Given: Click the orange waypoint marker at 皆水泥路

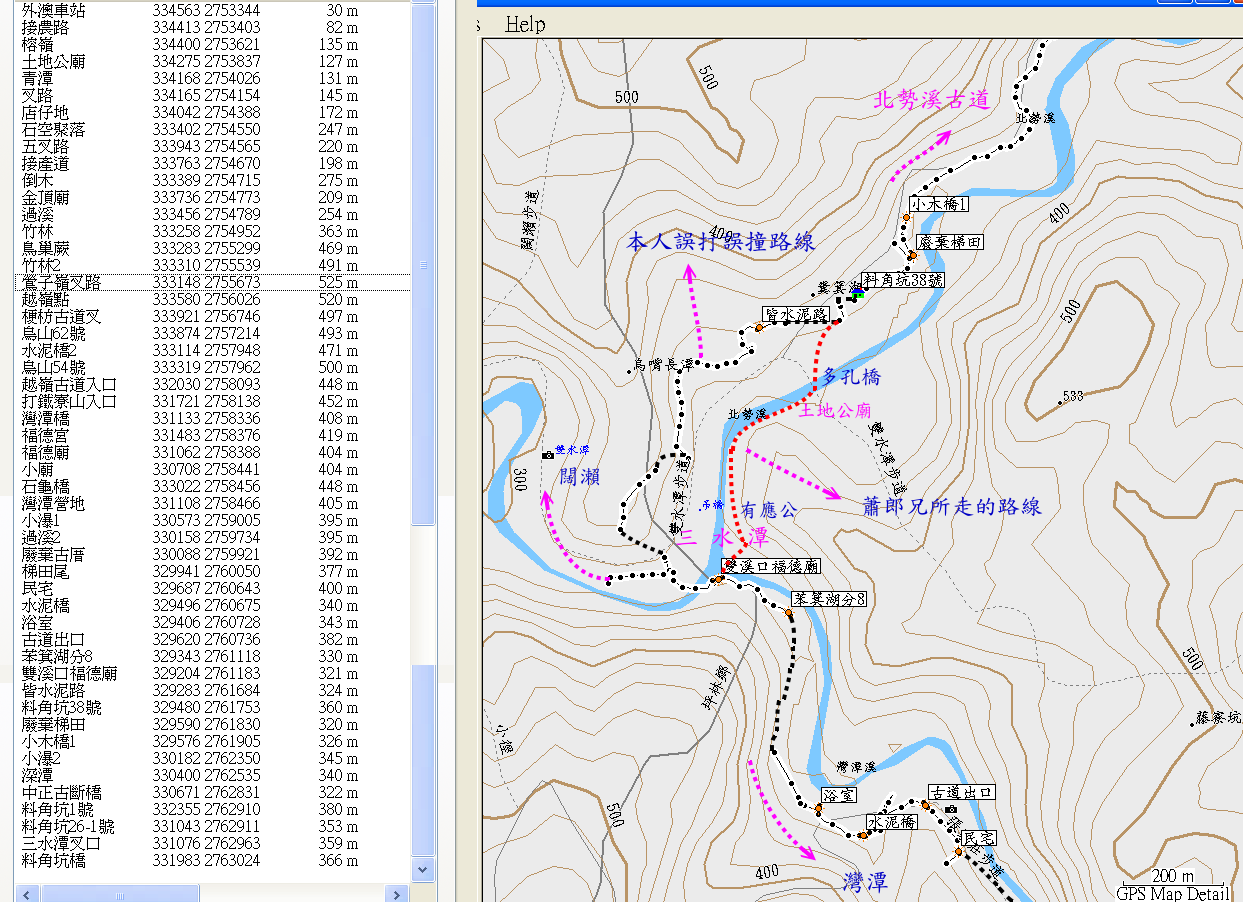Looking at the screenshot, I should click(x=759, y=328).
